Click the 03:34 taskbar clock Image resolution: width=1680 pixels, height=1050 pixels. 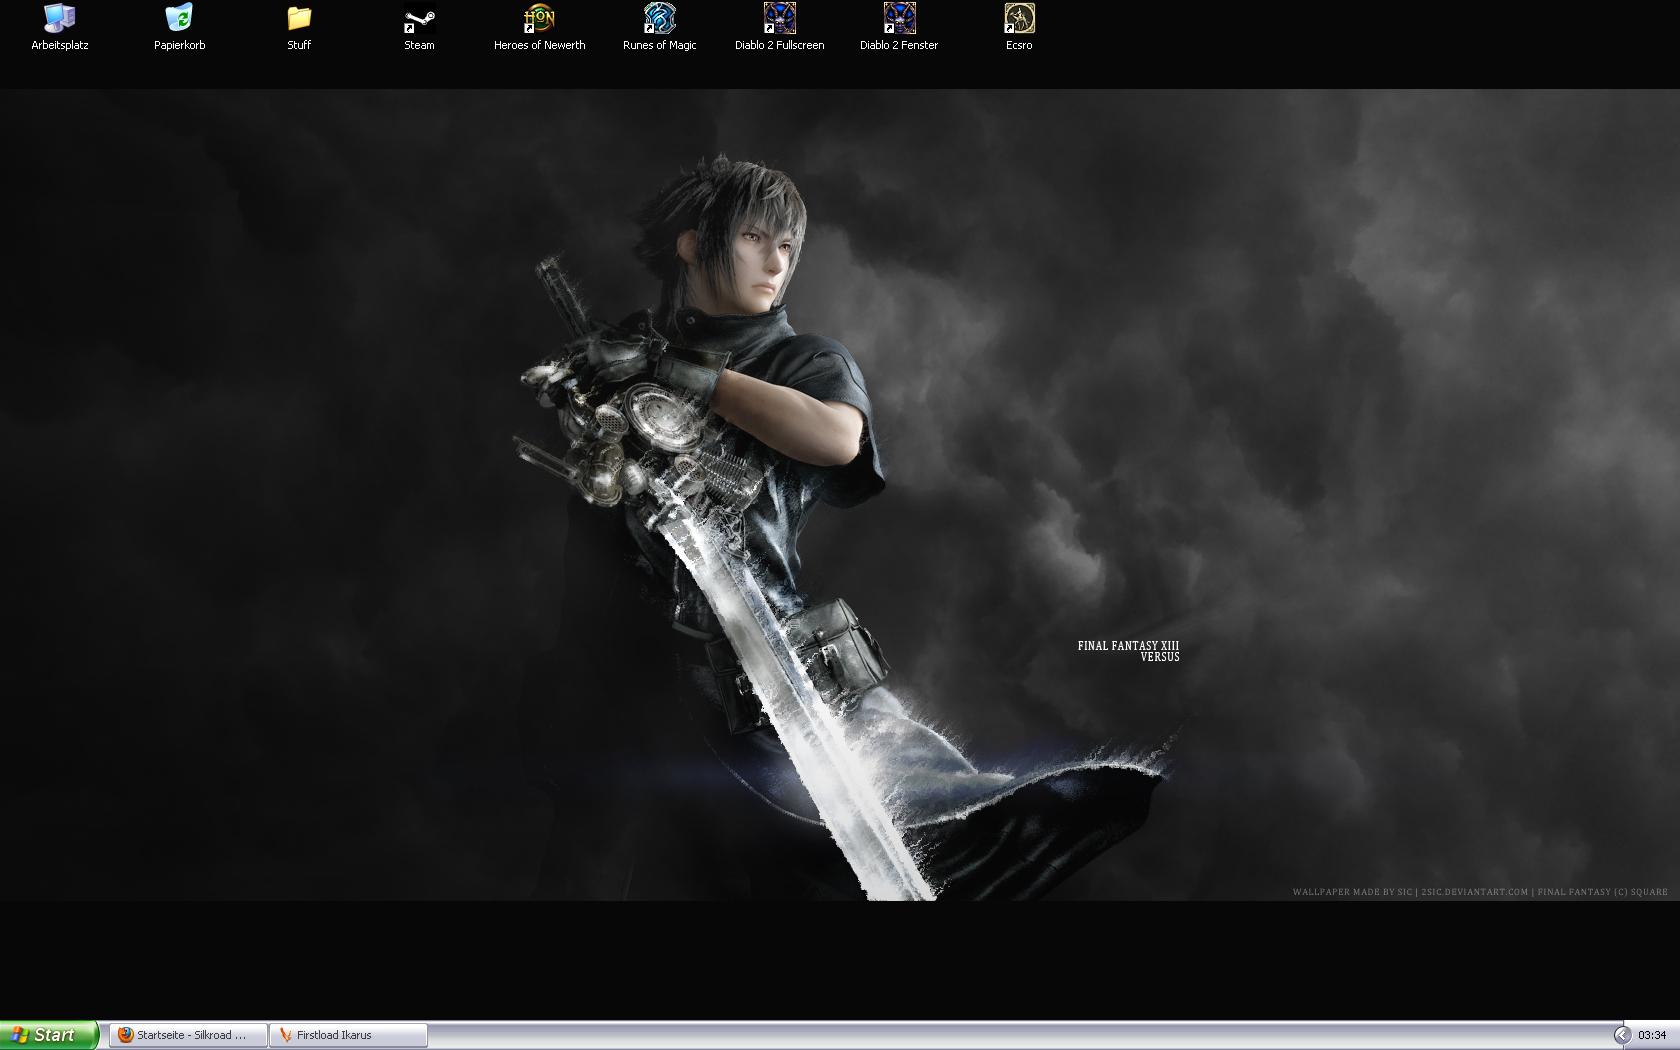pos(1652,1035)
